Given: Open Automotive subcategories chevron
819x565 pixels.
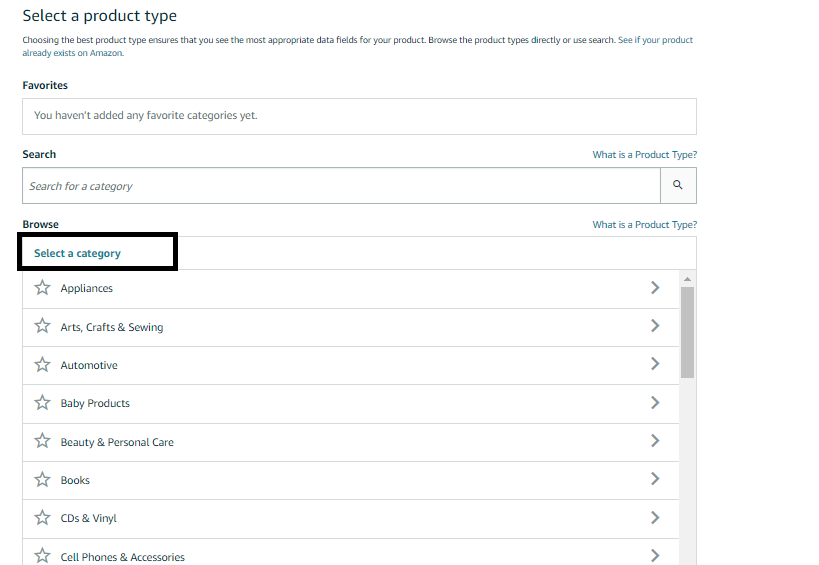Looking at the screenshot, I should point(655,364).
